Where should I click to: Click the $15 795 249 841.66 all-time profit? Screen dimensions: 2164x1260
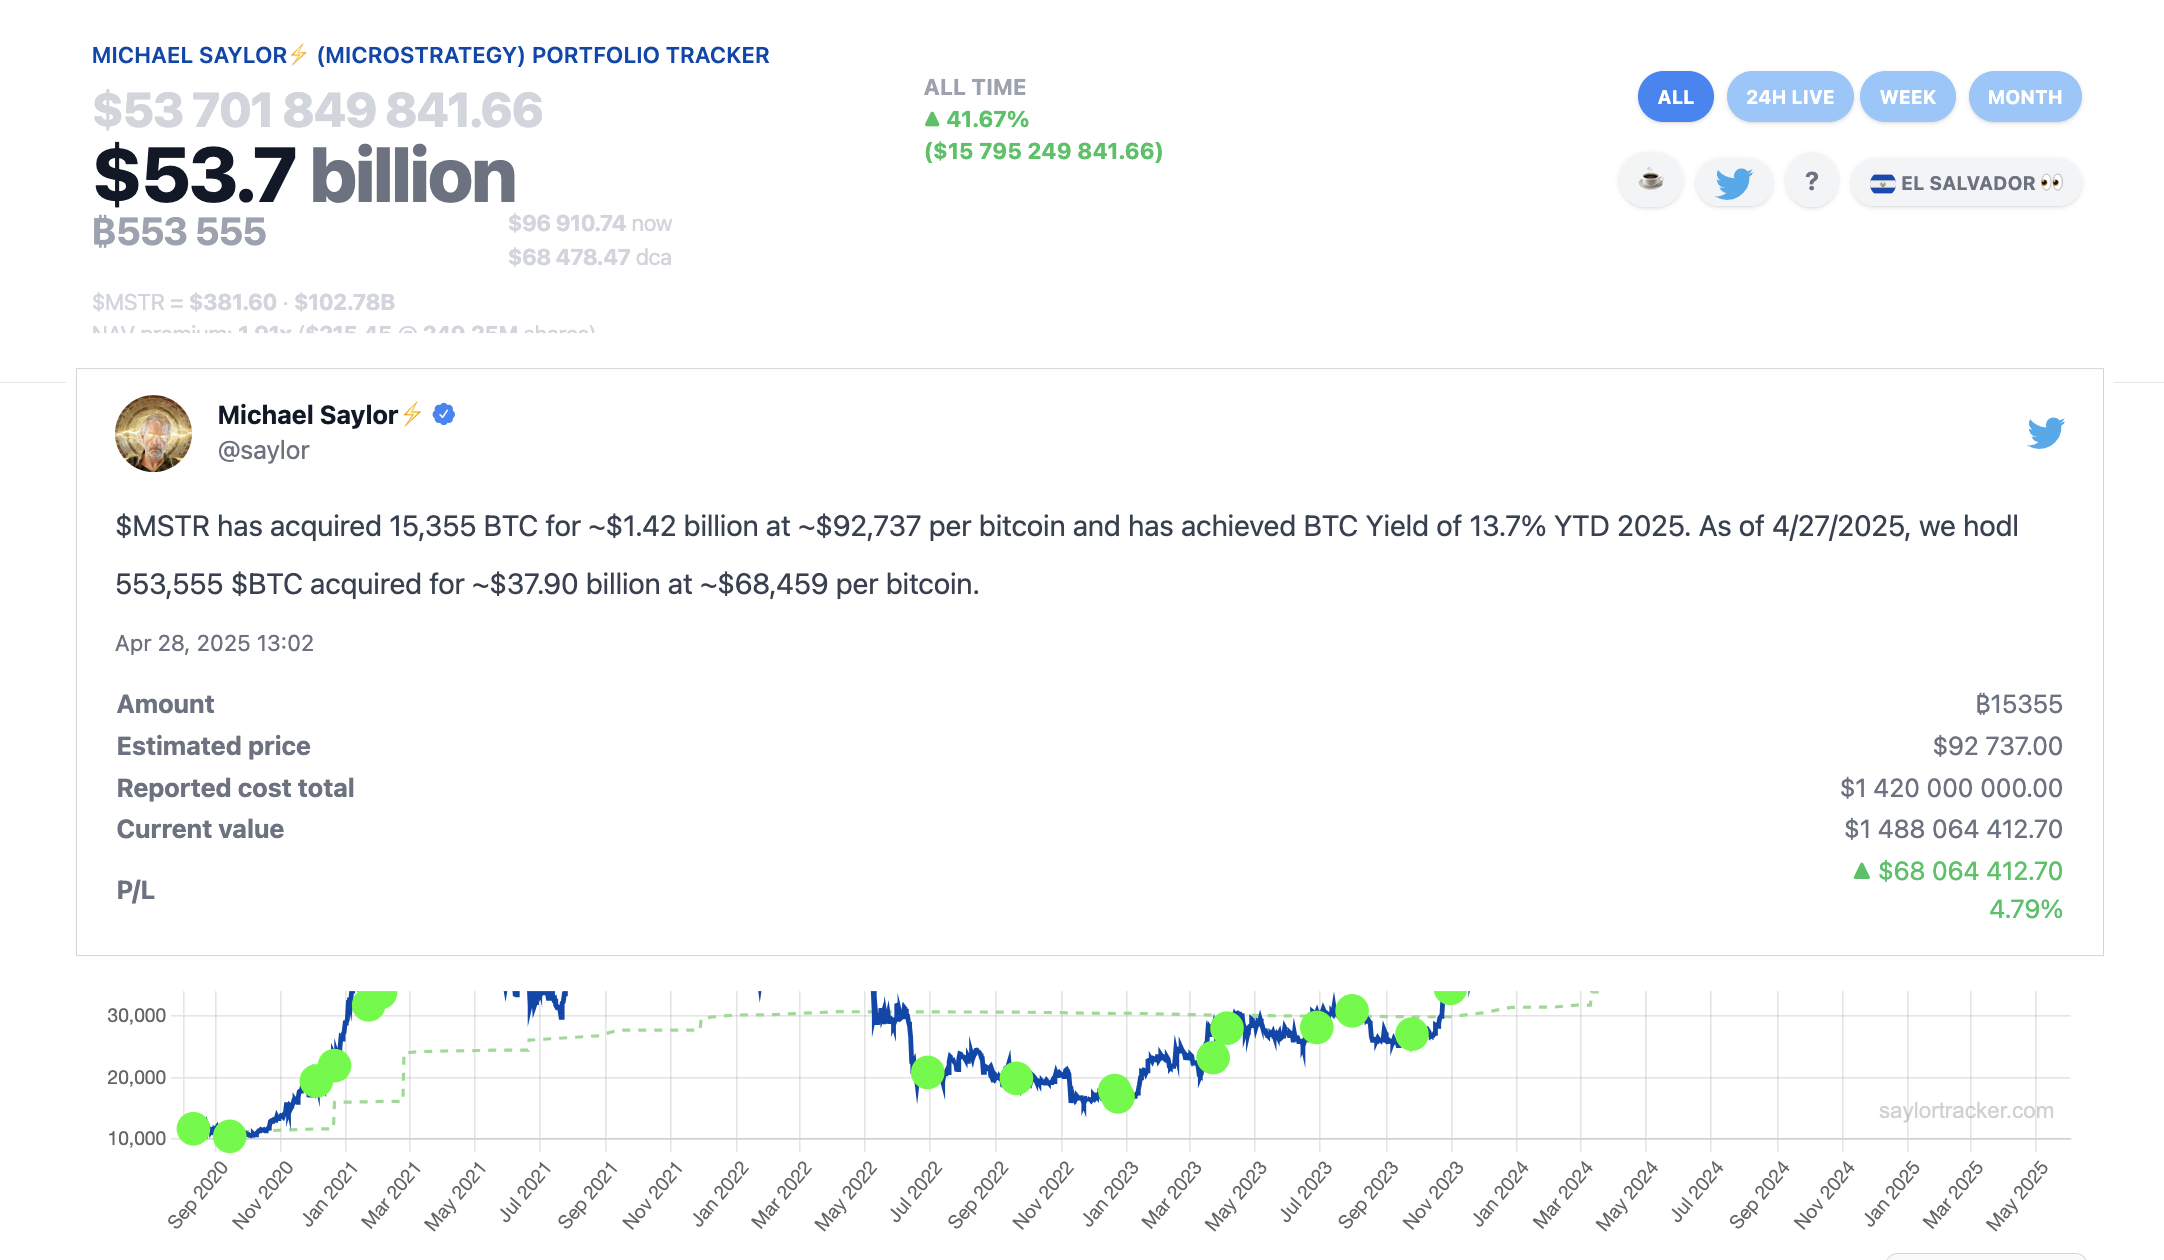click(1043, 151)
